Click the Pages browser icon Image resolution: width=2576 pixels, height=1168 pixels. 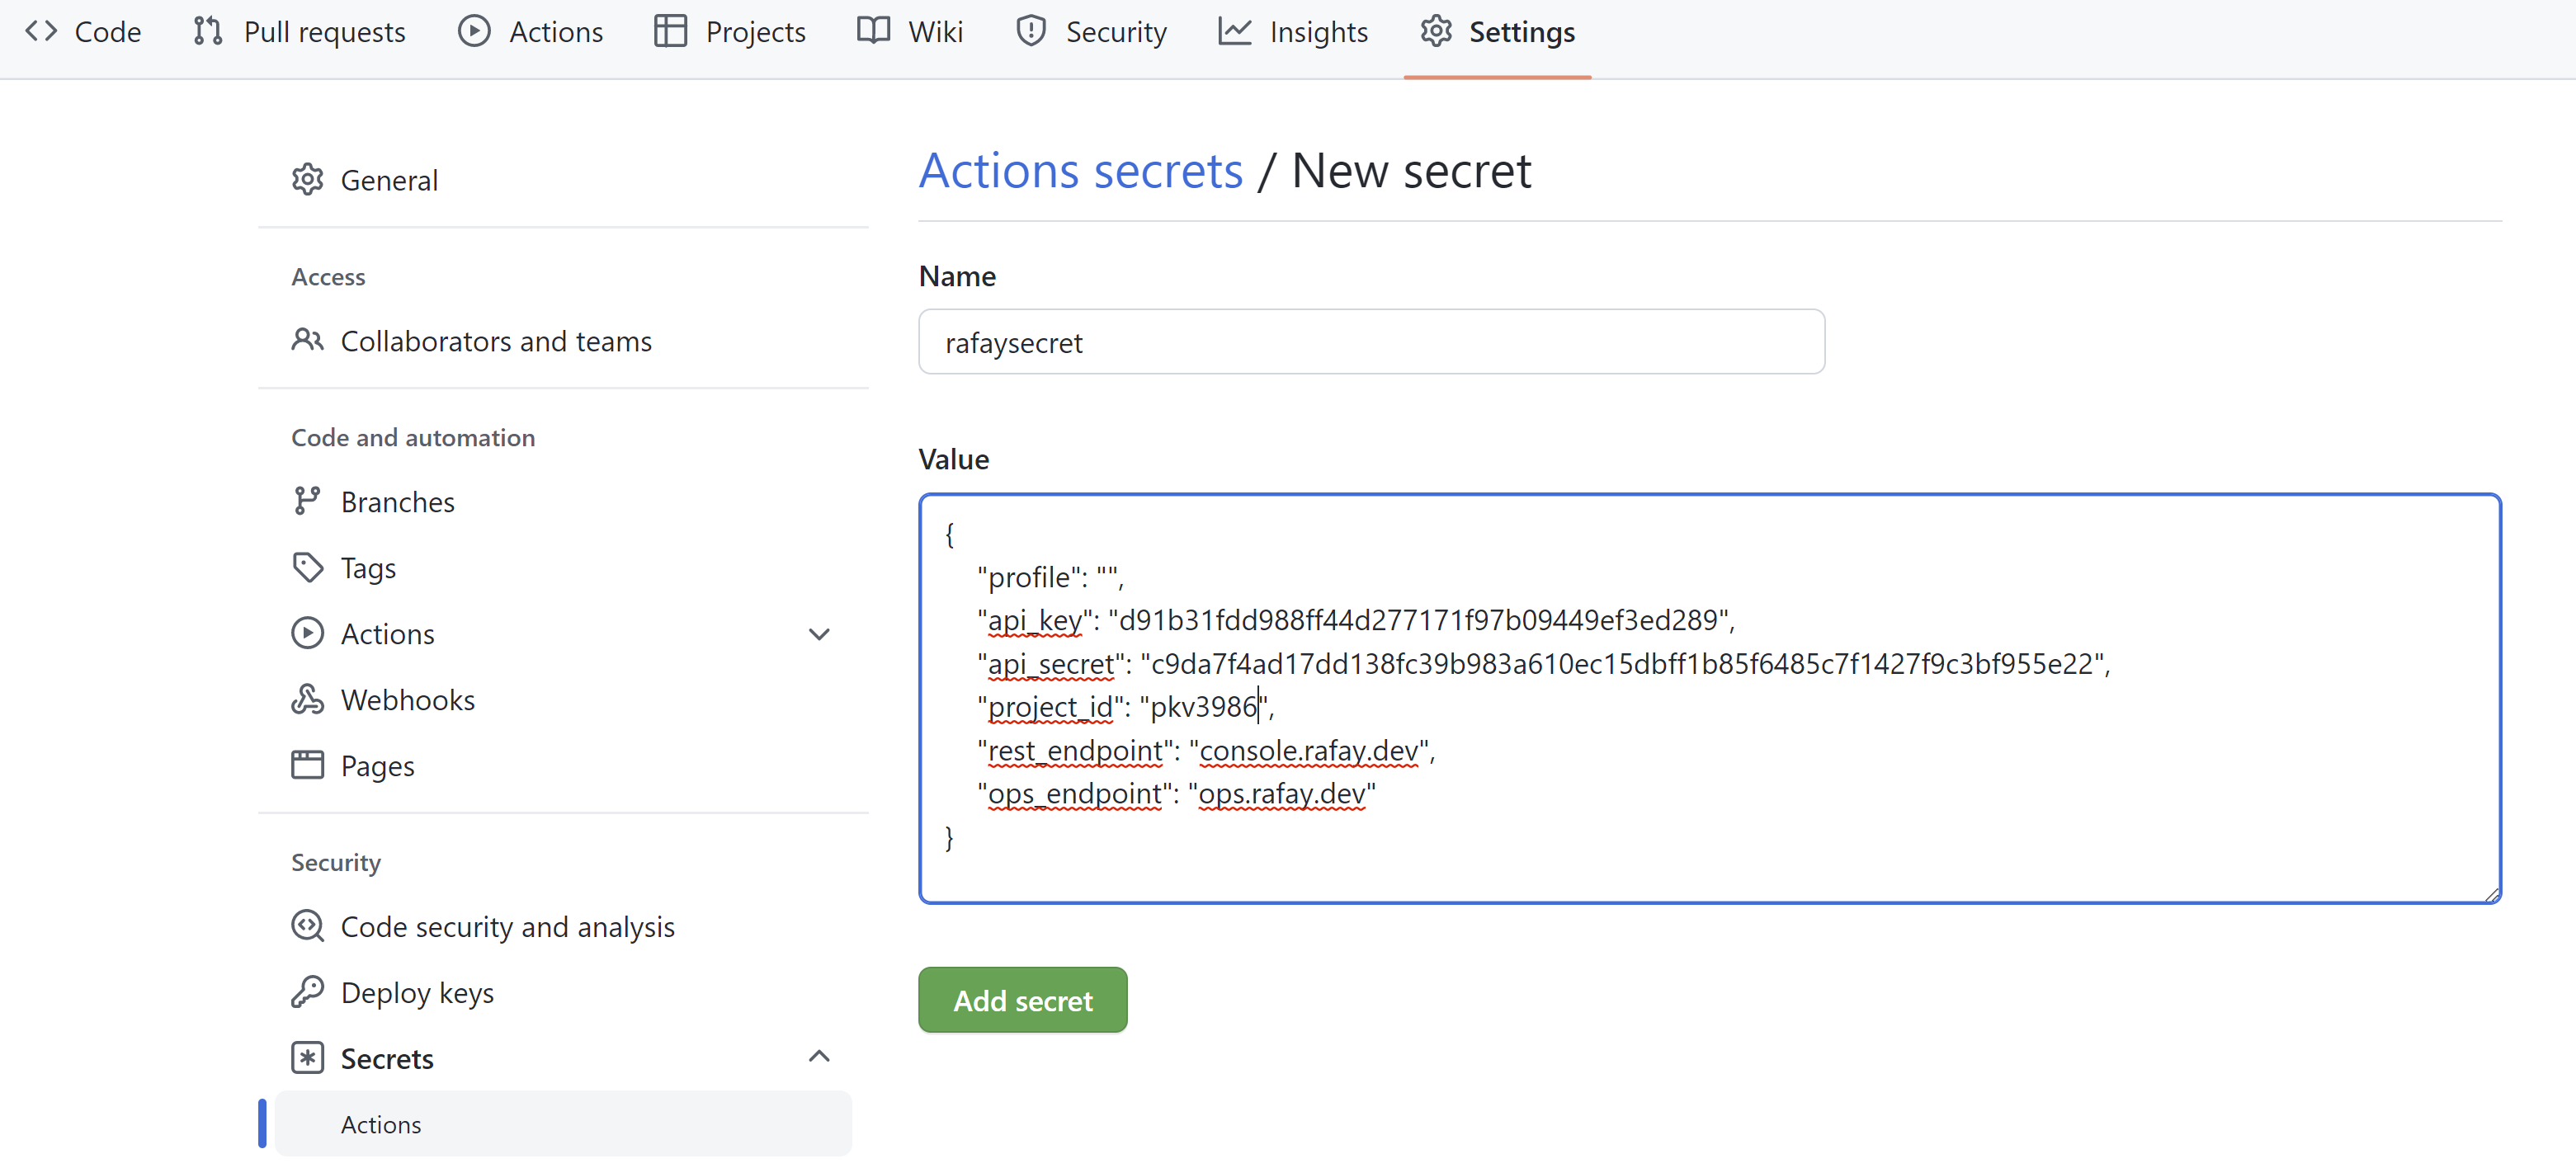pyautogui.click(x=307, y=765)
